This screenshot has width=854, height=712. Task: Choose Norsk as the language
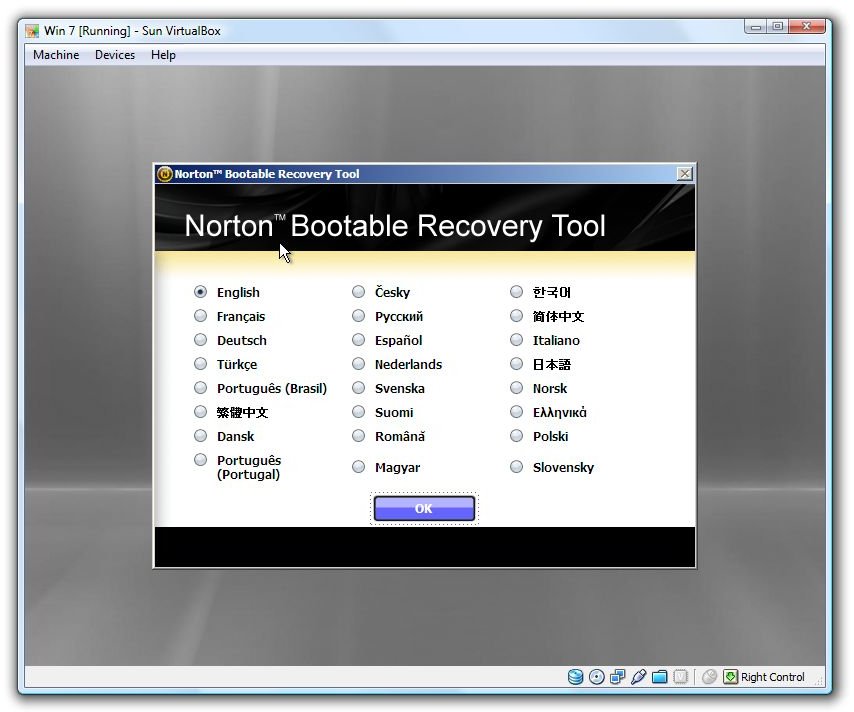516,388
